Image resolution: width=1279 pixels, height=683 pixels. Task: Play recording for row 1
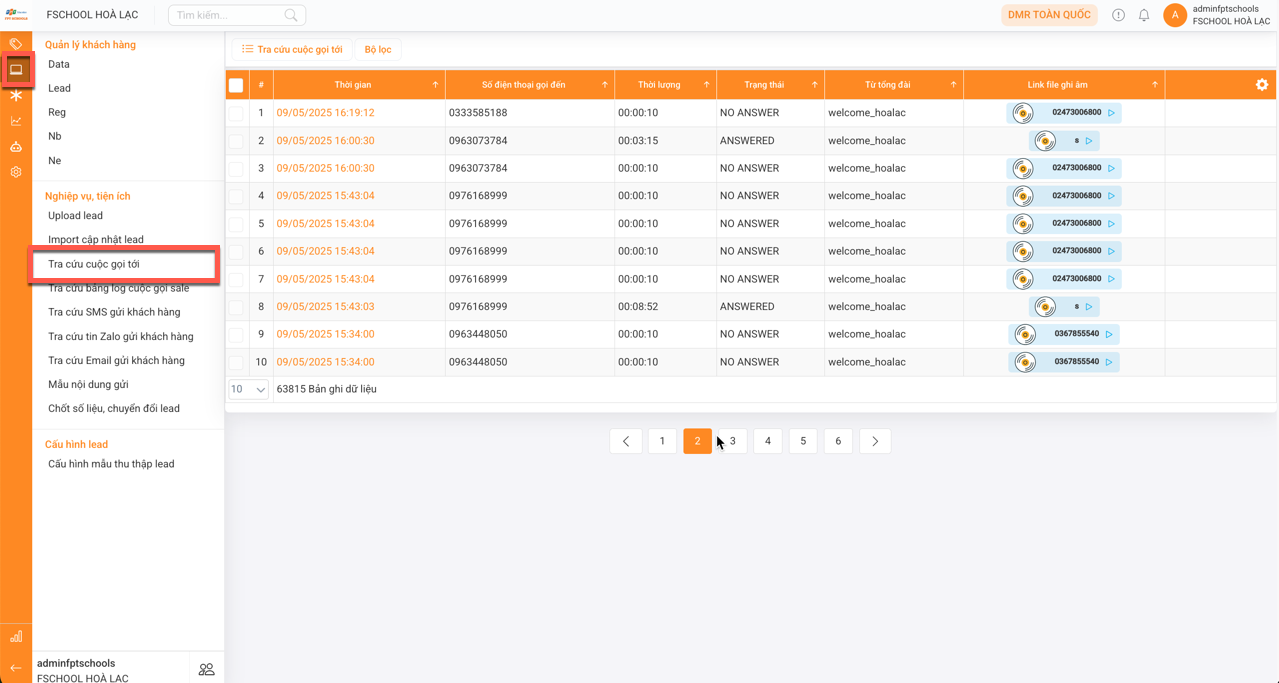pos(1111,113)
